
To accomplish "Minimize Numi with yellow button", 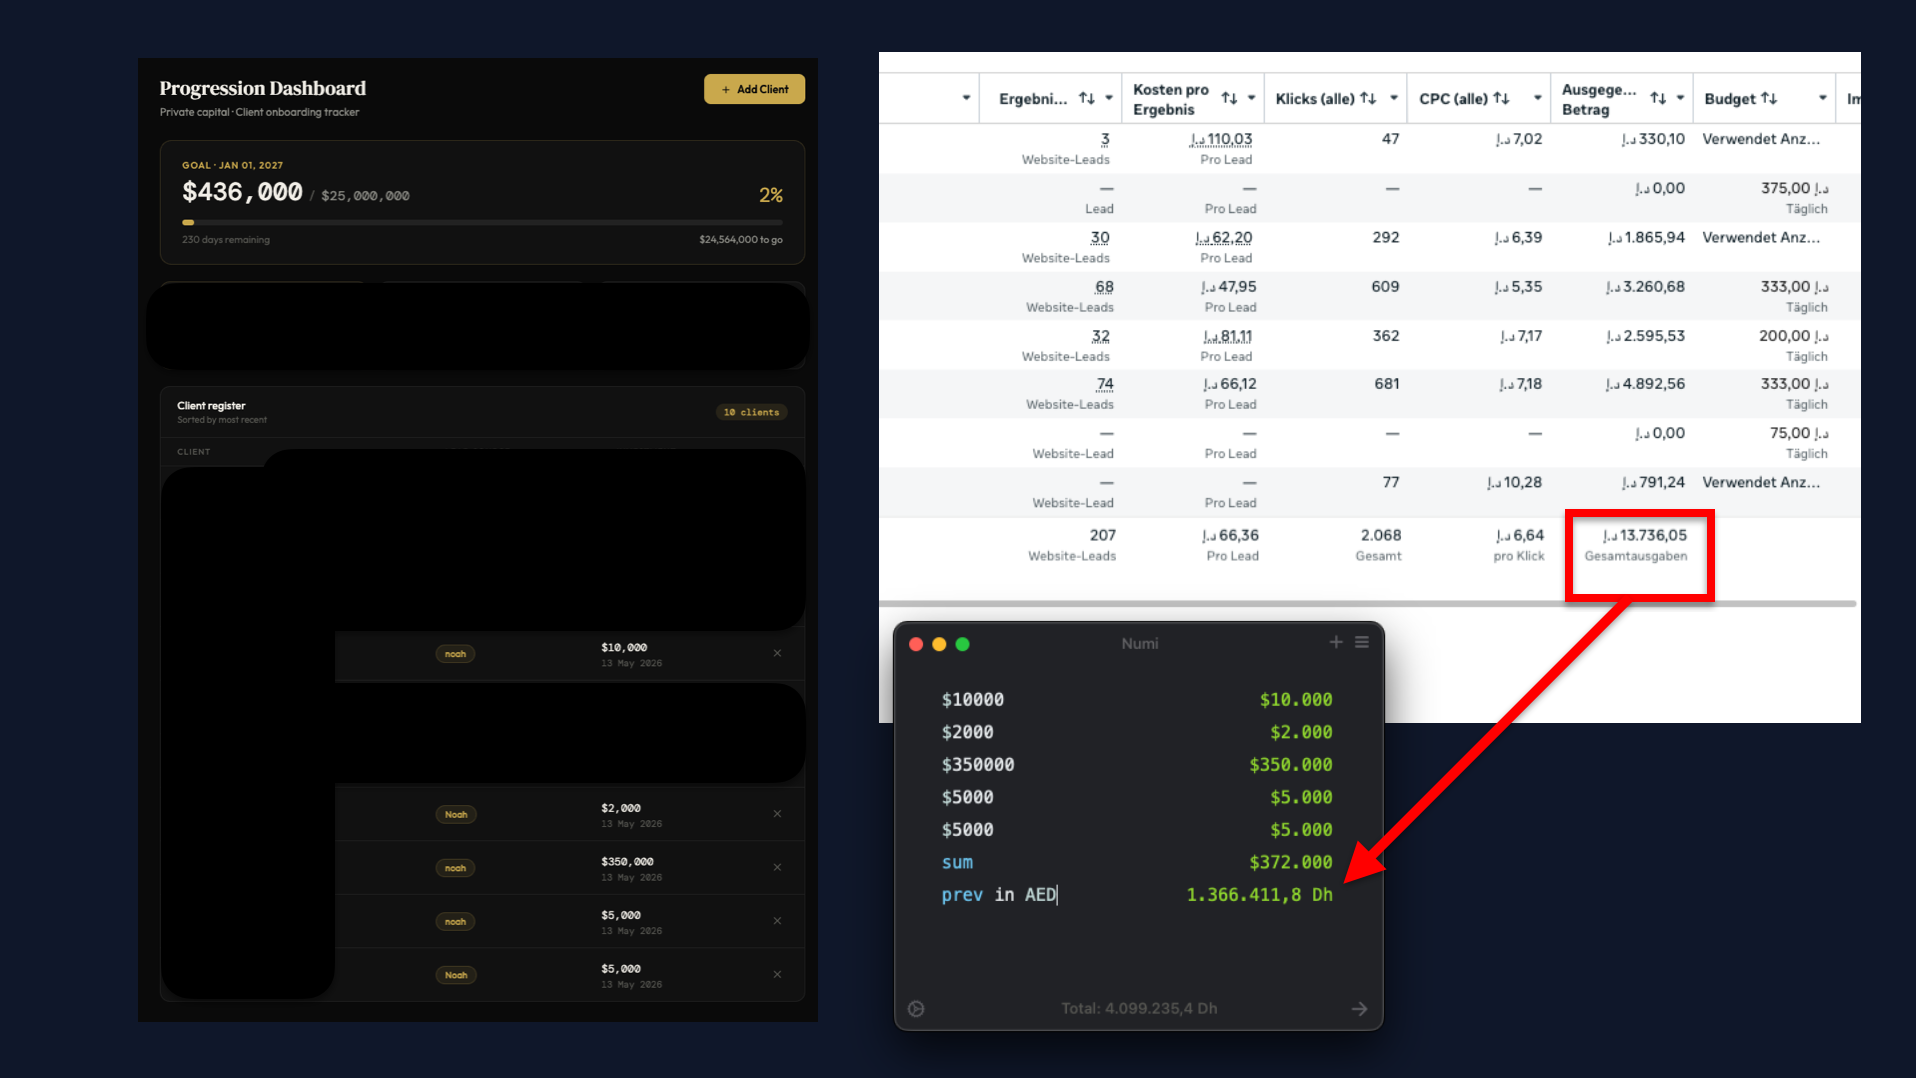I will point(939,644).
